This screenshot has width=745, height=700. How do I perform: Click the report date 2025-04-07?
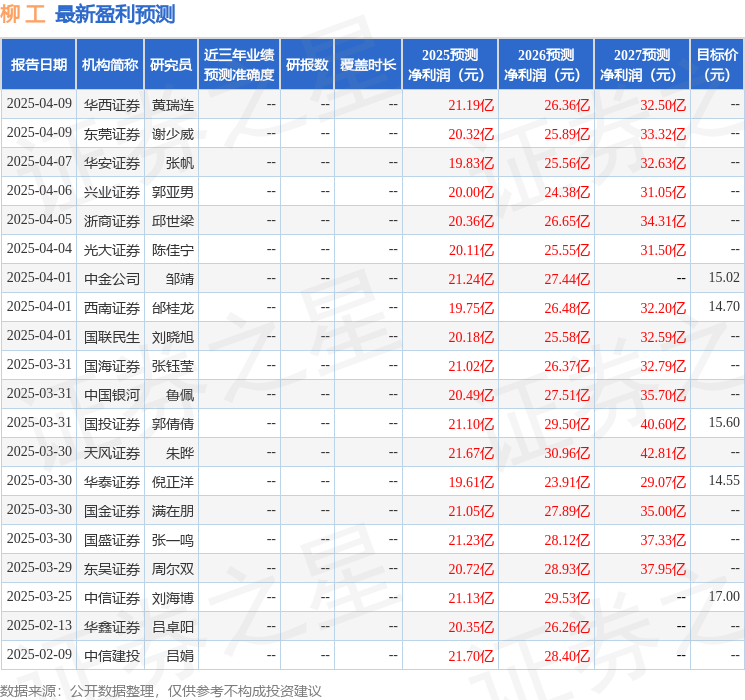[39, 162]
